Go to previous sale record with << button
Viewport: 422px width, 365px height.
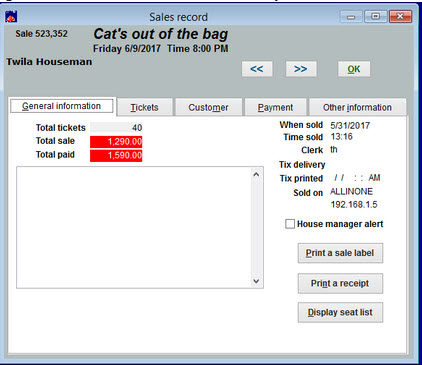[x=257, y=69]
